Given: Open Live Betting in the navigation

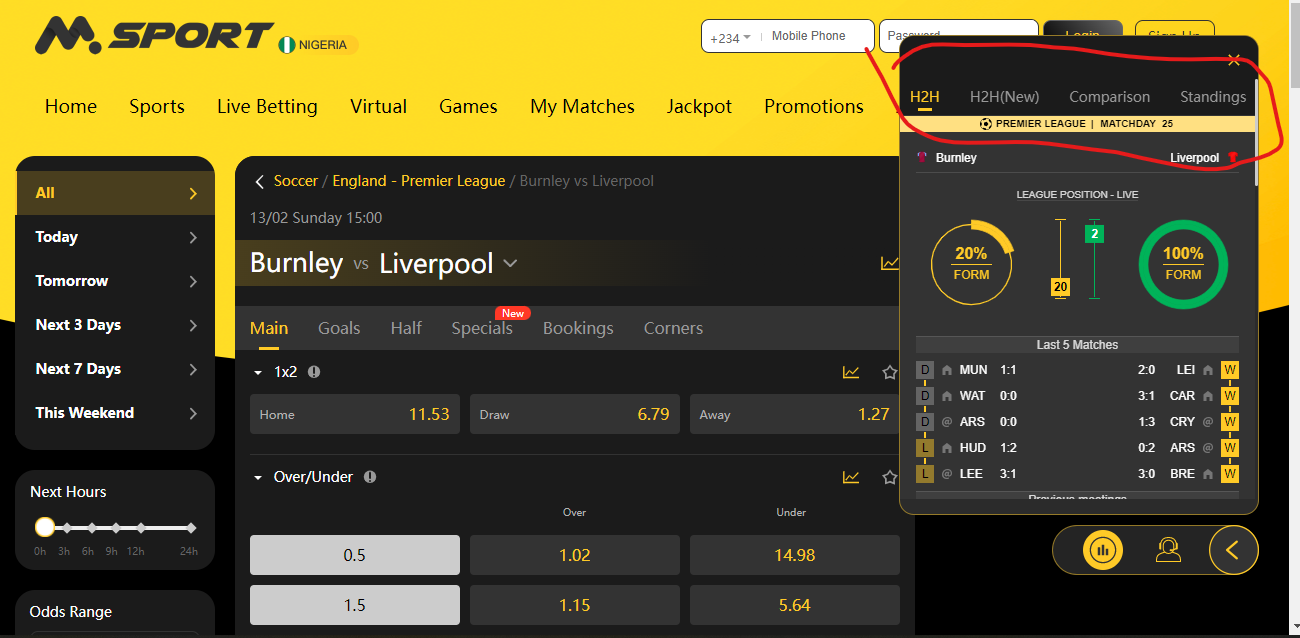Looking at the screenshot, I should (x=267, y=107).
